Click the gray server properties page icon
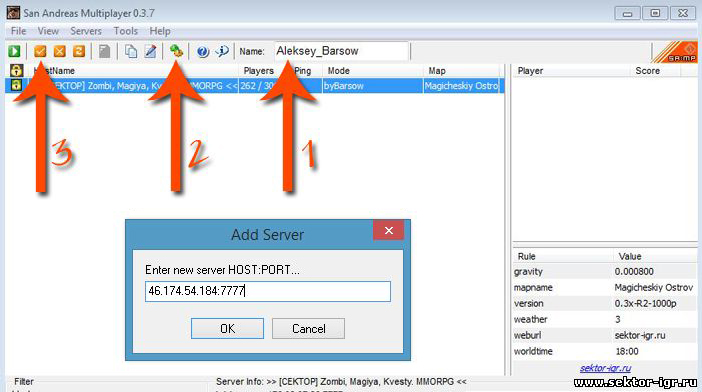702x392 pixels. (105, 51)
